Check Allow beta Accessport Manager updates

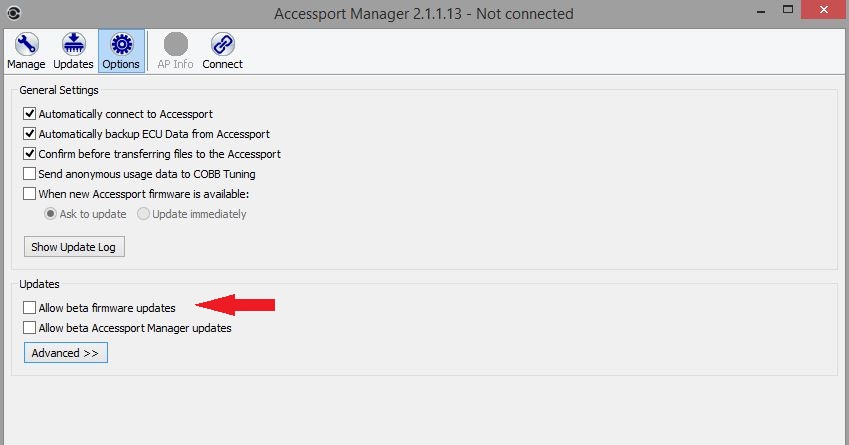click(x=30, y=328)
